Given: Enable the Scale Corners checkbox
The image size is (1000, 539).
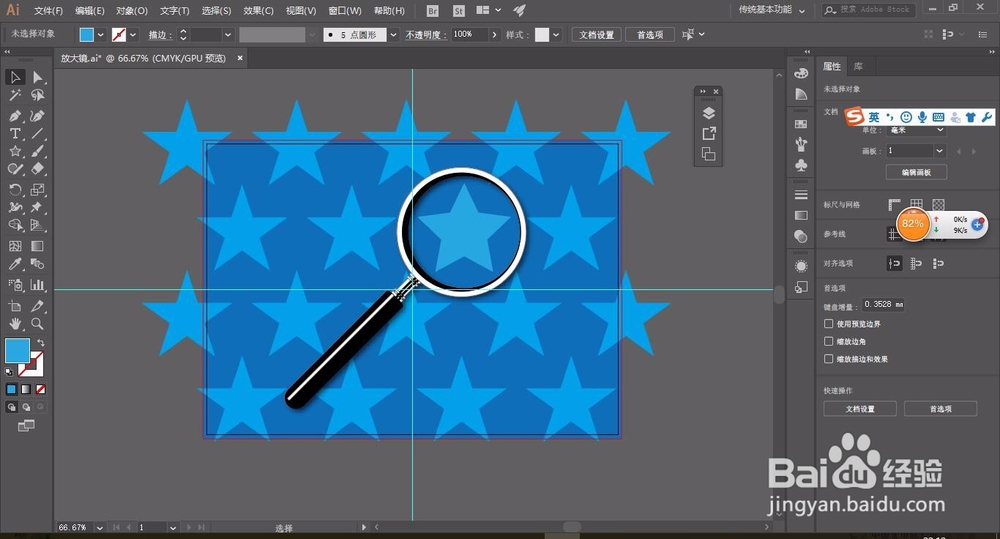Looking at the screenshot, I should pos(828,341).
